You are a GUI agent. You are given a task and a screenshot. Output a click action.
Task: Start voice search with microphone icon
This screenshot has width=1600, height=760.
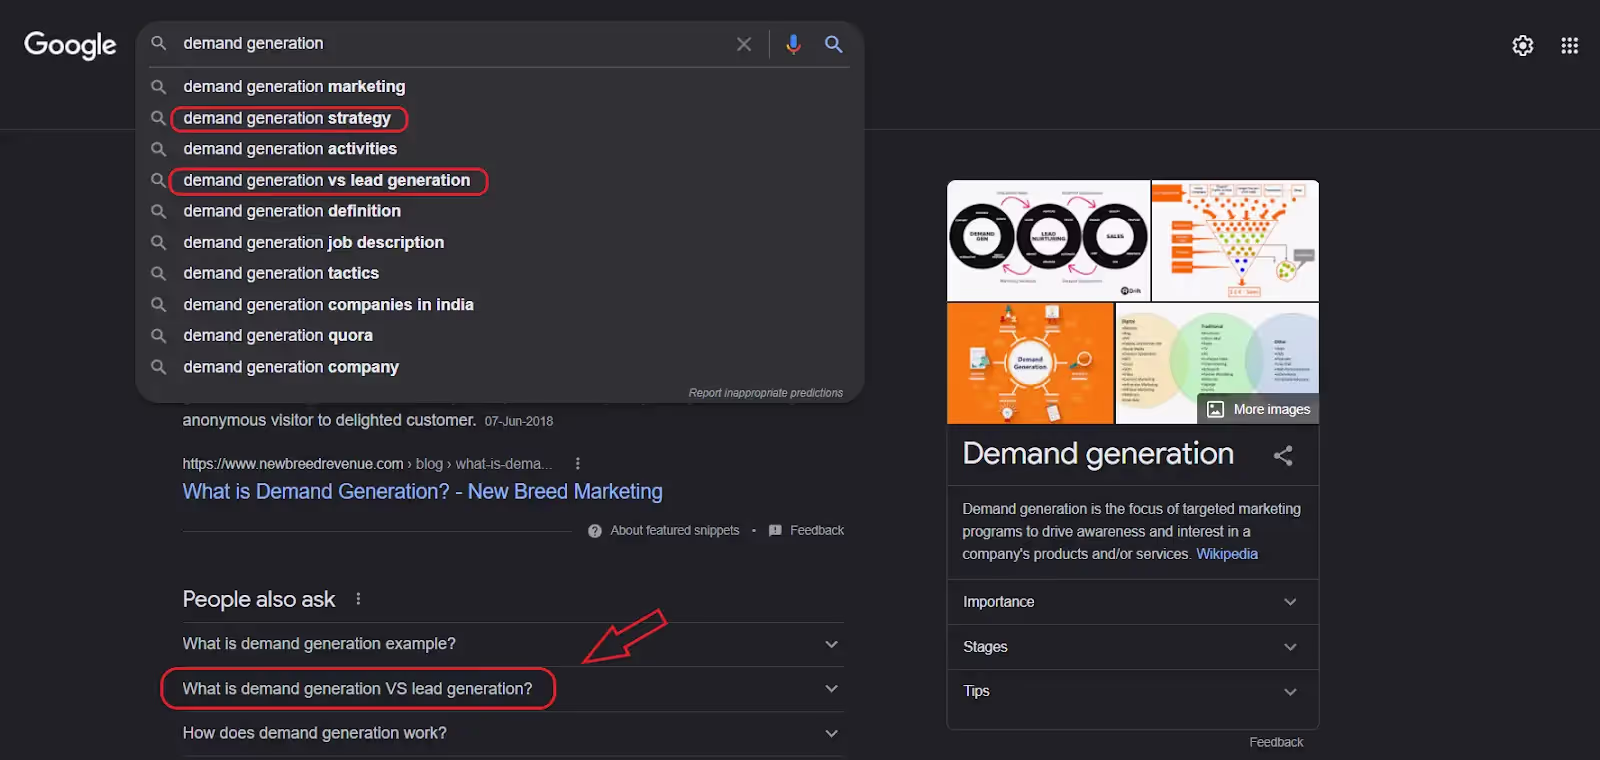click(x=793, y=44)
